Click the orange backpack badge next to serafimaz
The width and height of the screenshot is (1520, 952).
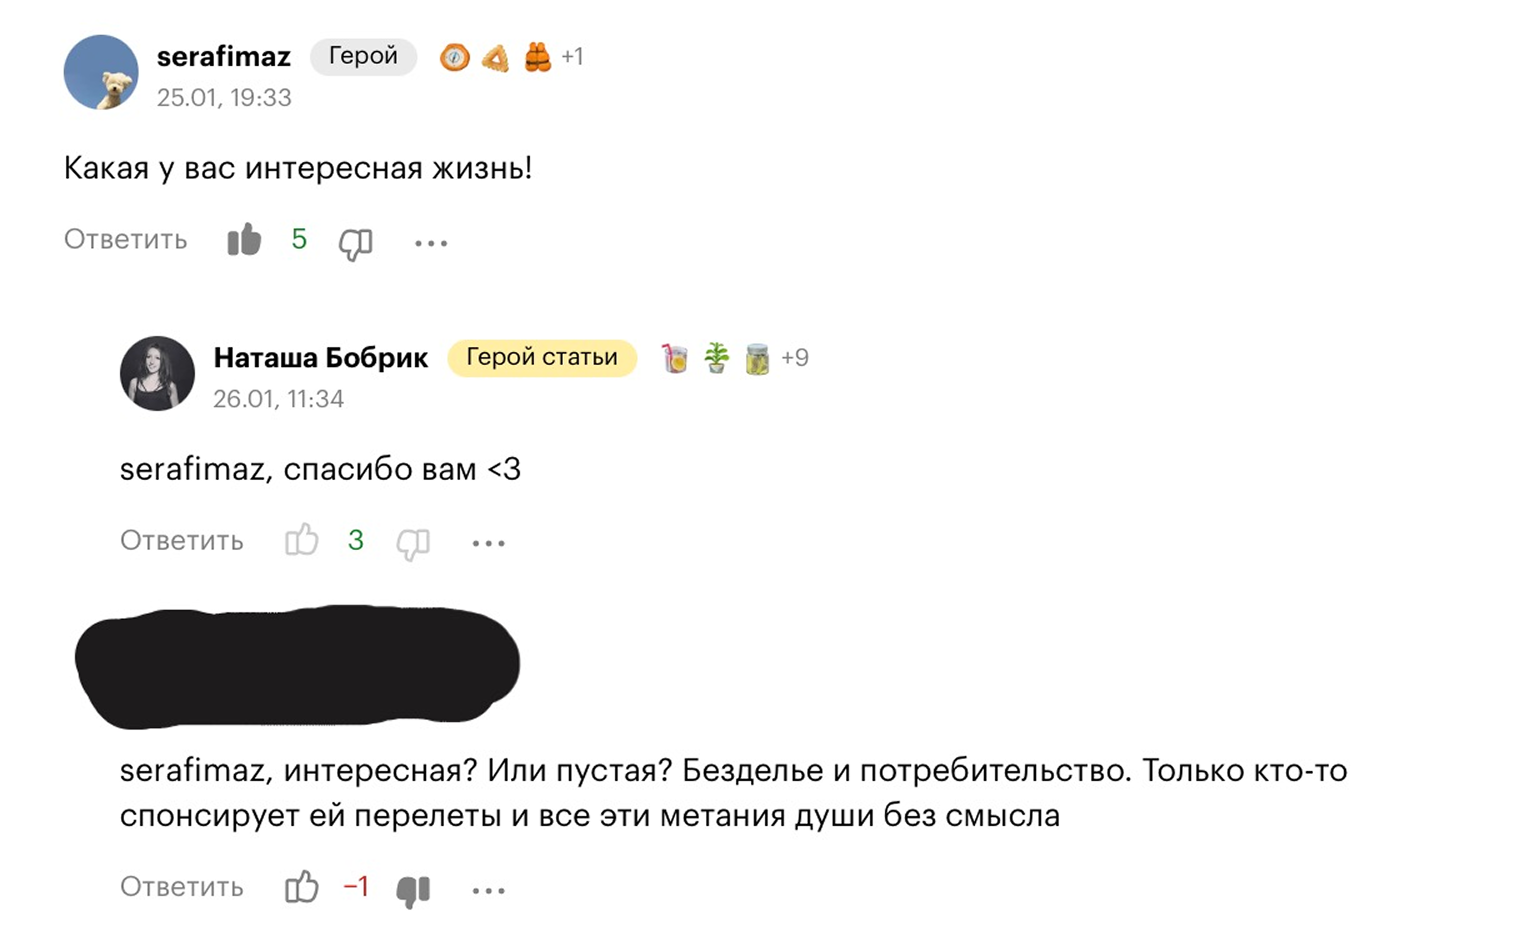pos(538,57)
